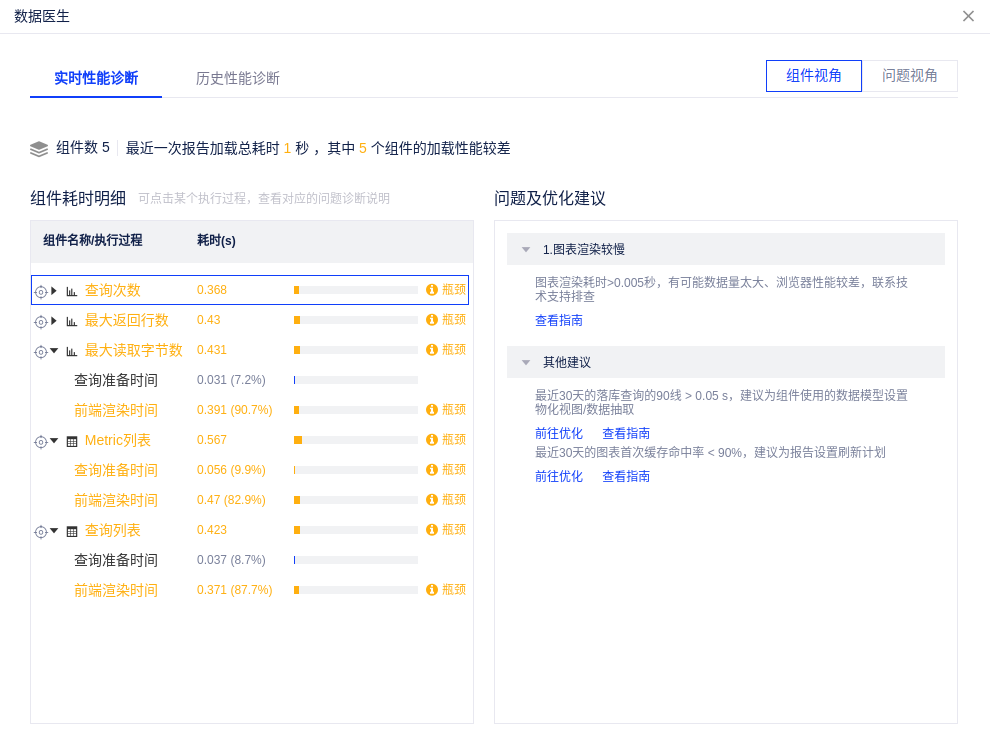
Task: Click locate target icon beside 查询次数
Action: [41, 291]
